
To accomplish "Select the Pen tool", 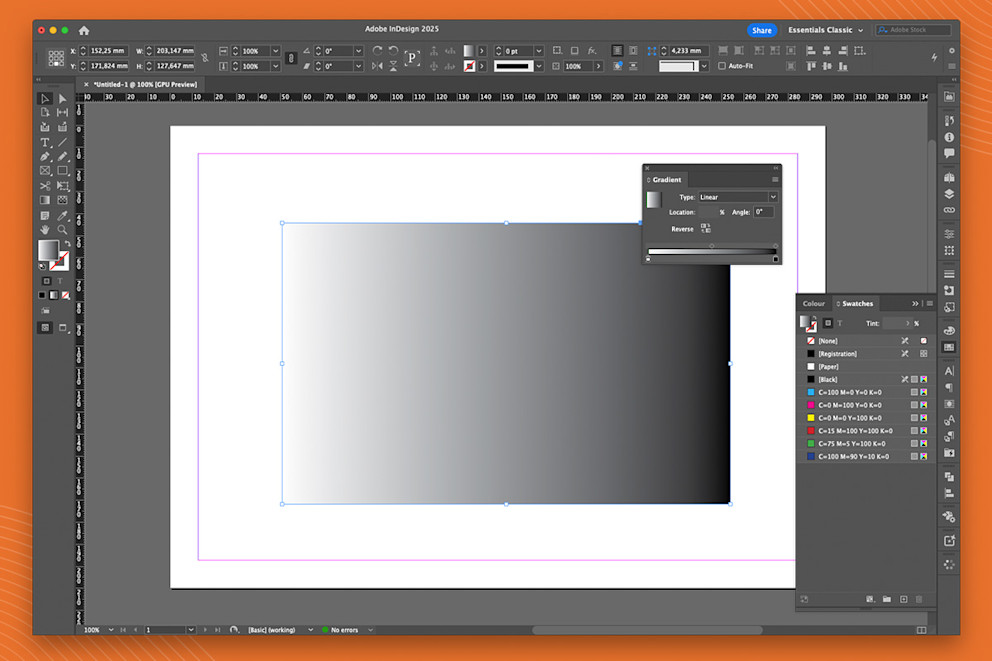I will point(46,157).
